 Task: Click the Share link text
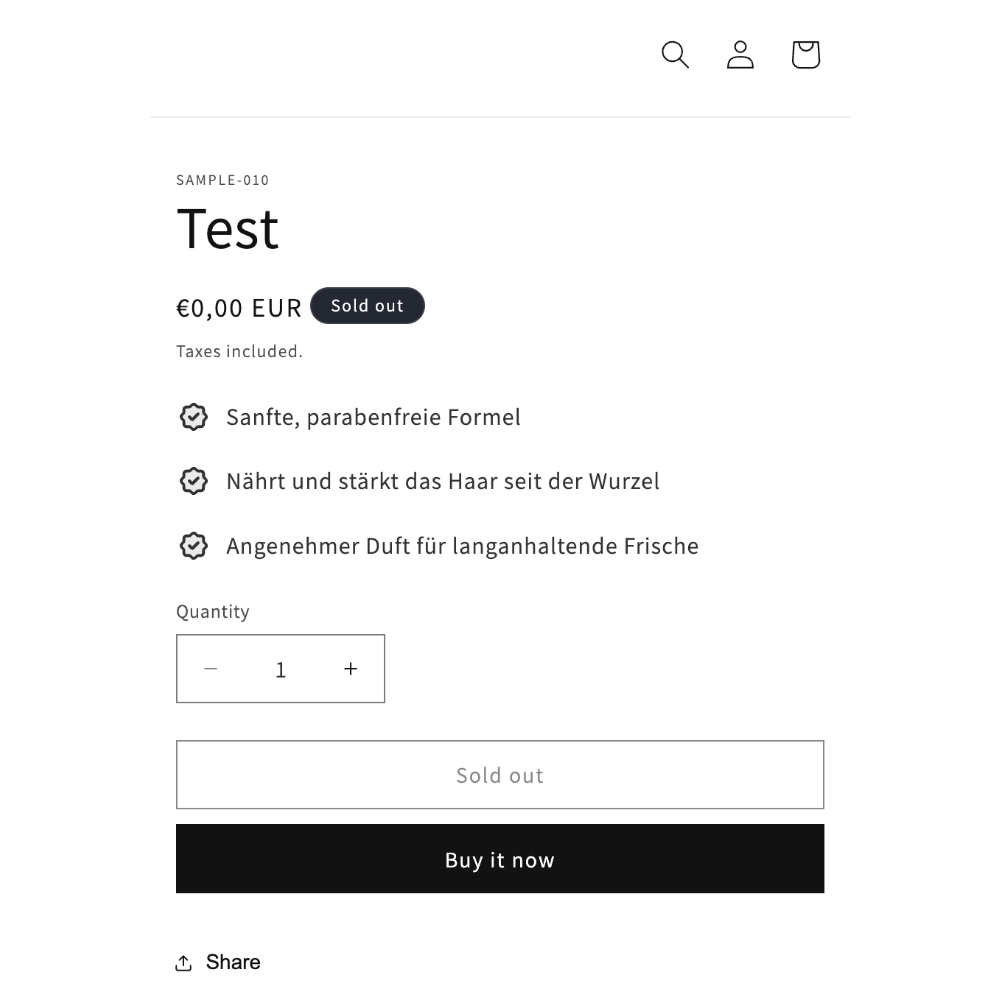233,962
